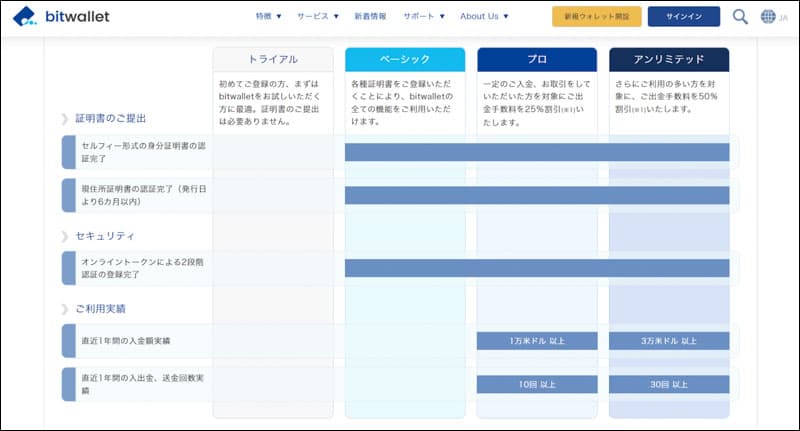Screen dimensions: 800x431
Task: Click the chevron beside 証明書のご提出
Action: coord(65,119)
